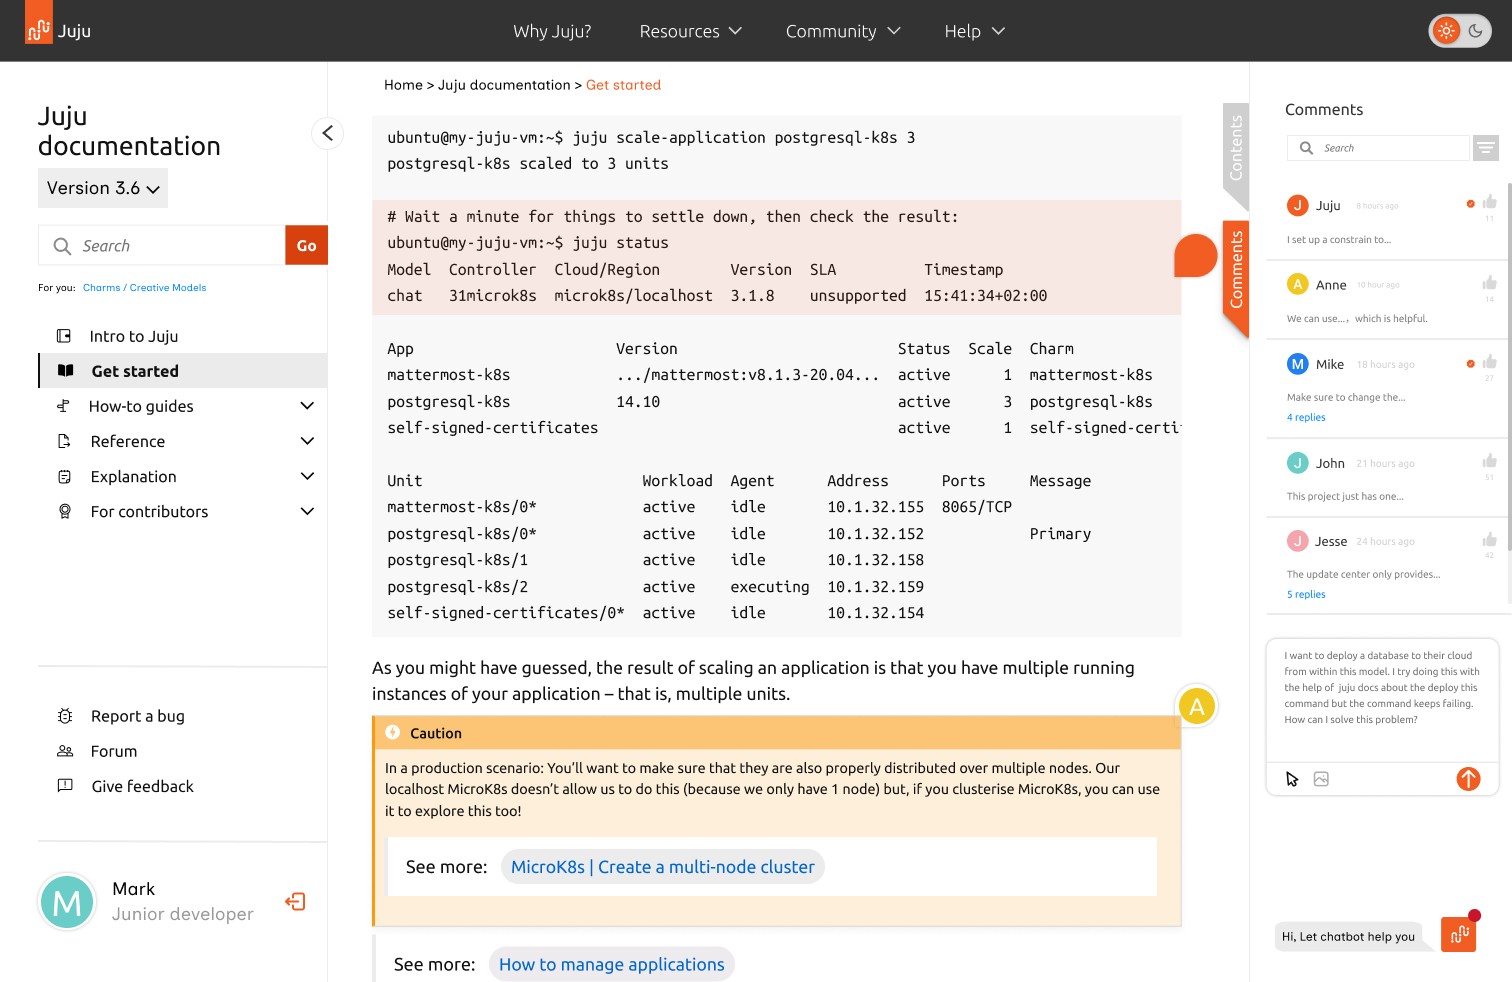This screenshot has height=982, width=1512.
Task: Expand Jesse's 5 replies
Action: (x=1306, y=595)
